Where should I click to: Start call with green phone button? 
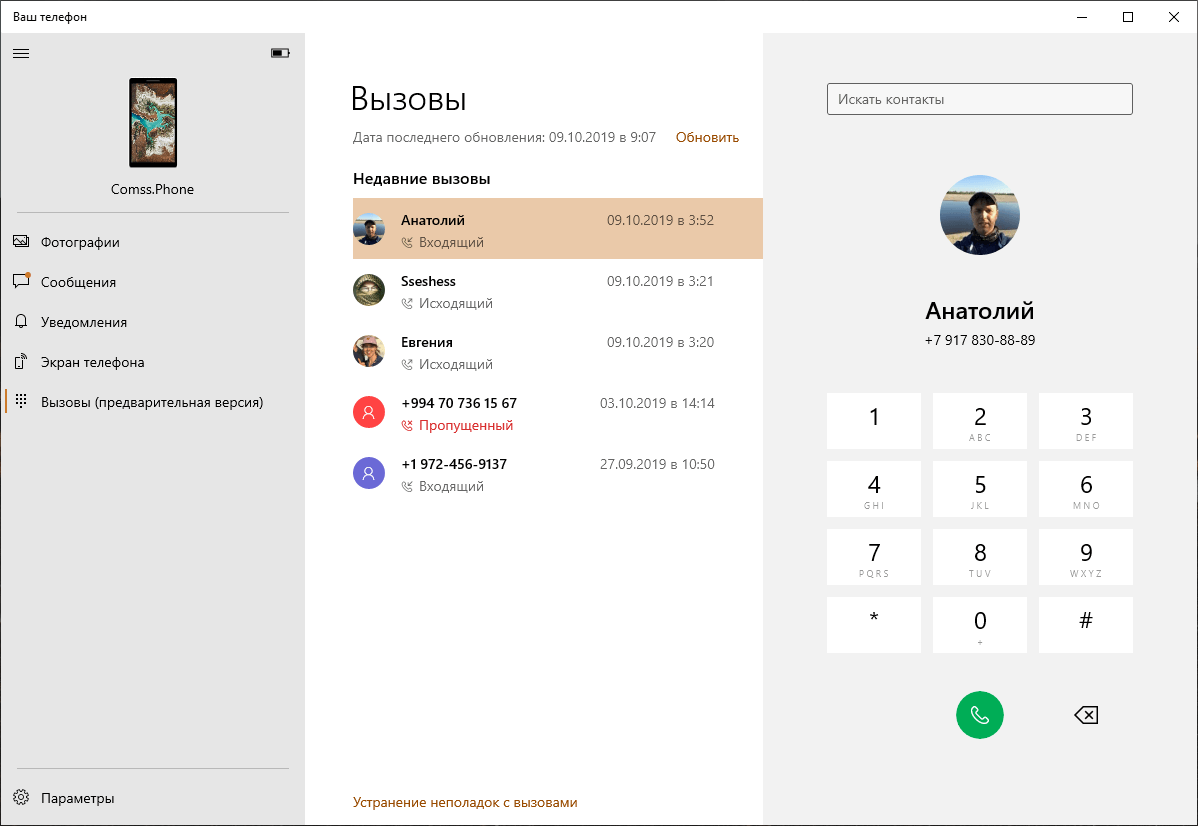point(979,715)
